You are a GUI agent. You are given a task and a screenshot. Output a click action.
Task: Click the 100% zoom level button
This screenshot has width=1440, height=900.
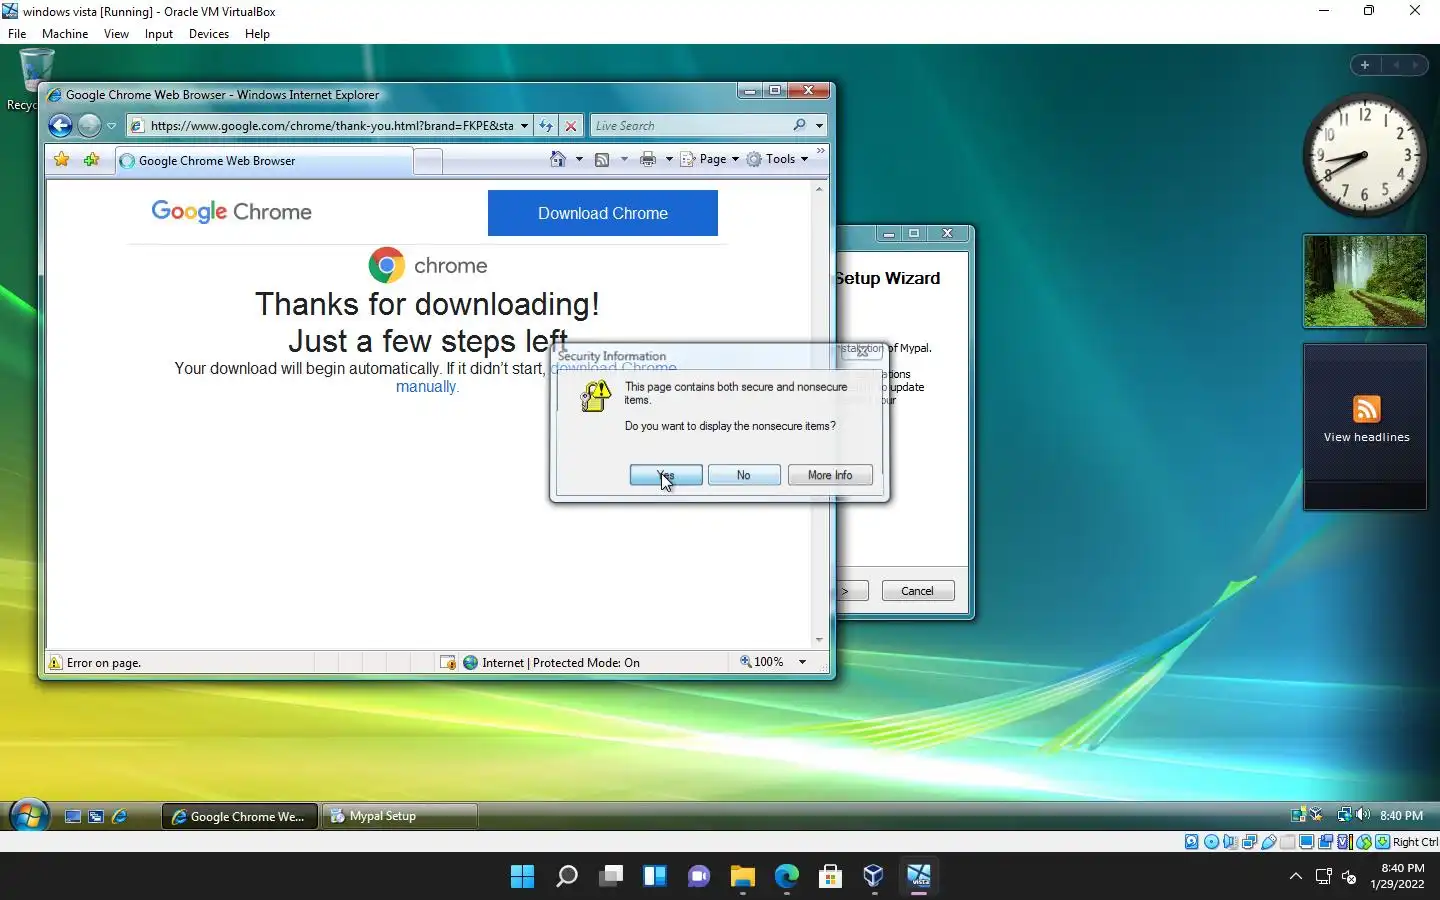click(762, 662)
